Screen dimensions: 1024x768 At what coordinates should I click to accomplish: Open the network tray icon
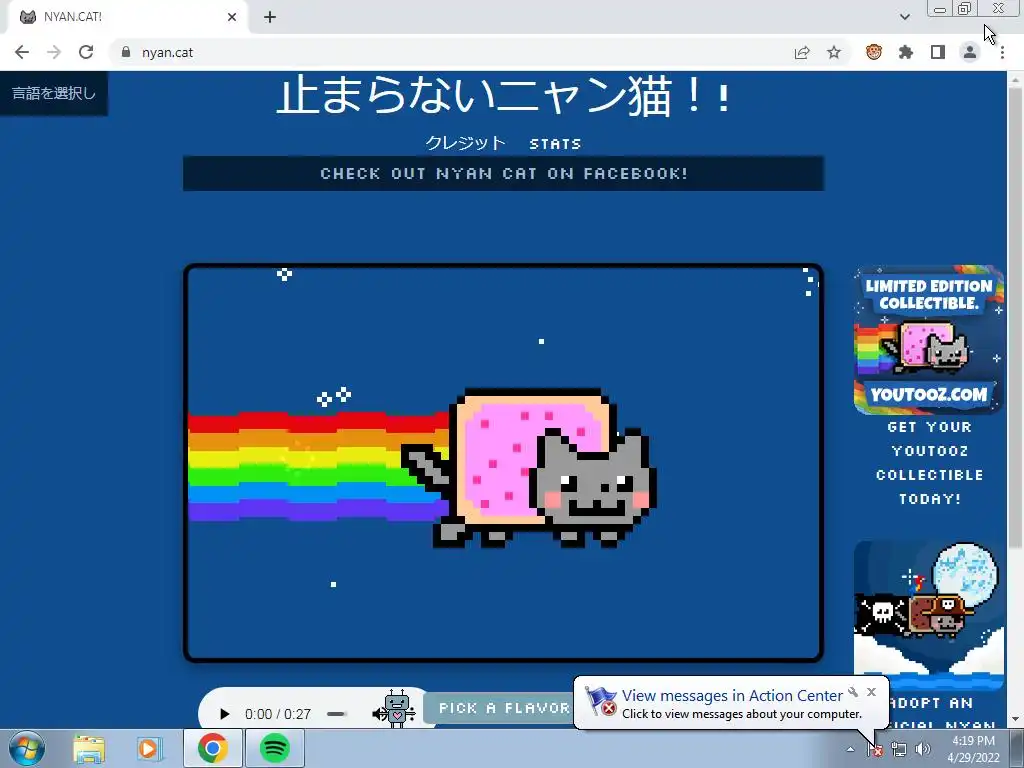[899, 749]
